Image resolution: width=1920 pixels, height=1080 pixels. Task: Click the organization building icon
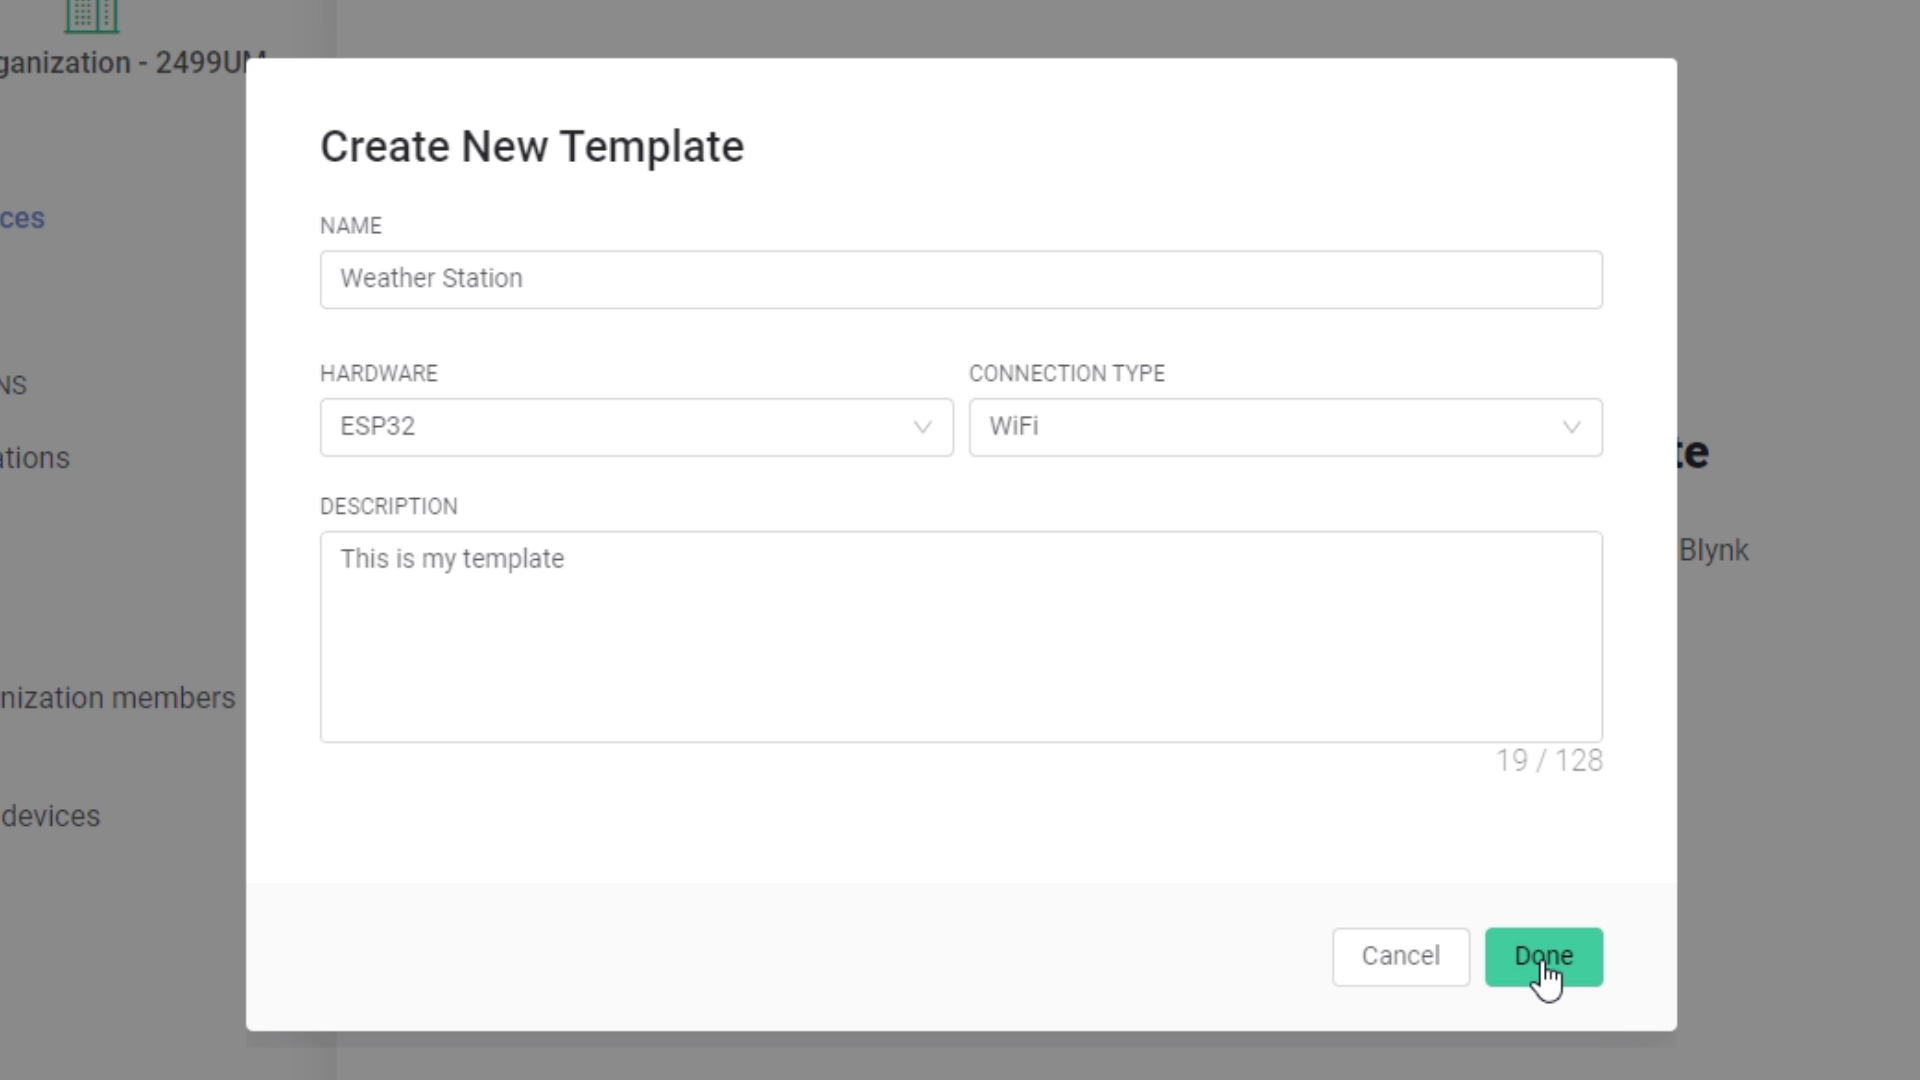(91, 14)
